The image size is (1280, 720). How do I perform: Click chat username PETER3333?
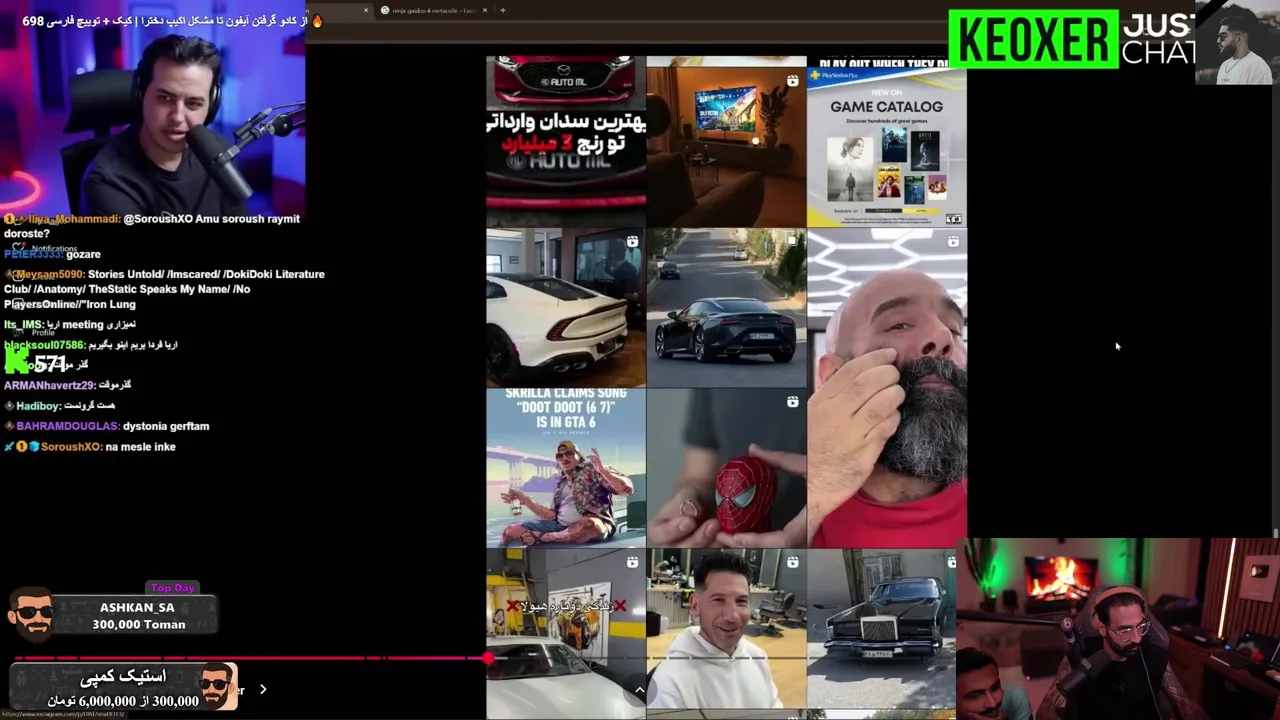coord(33,255)
